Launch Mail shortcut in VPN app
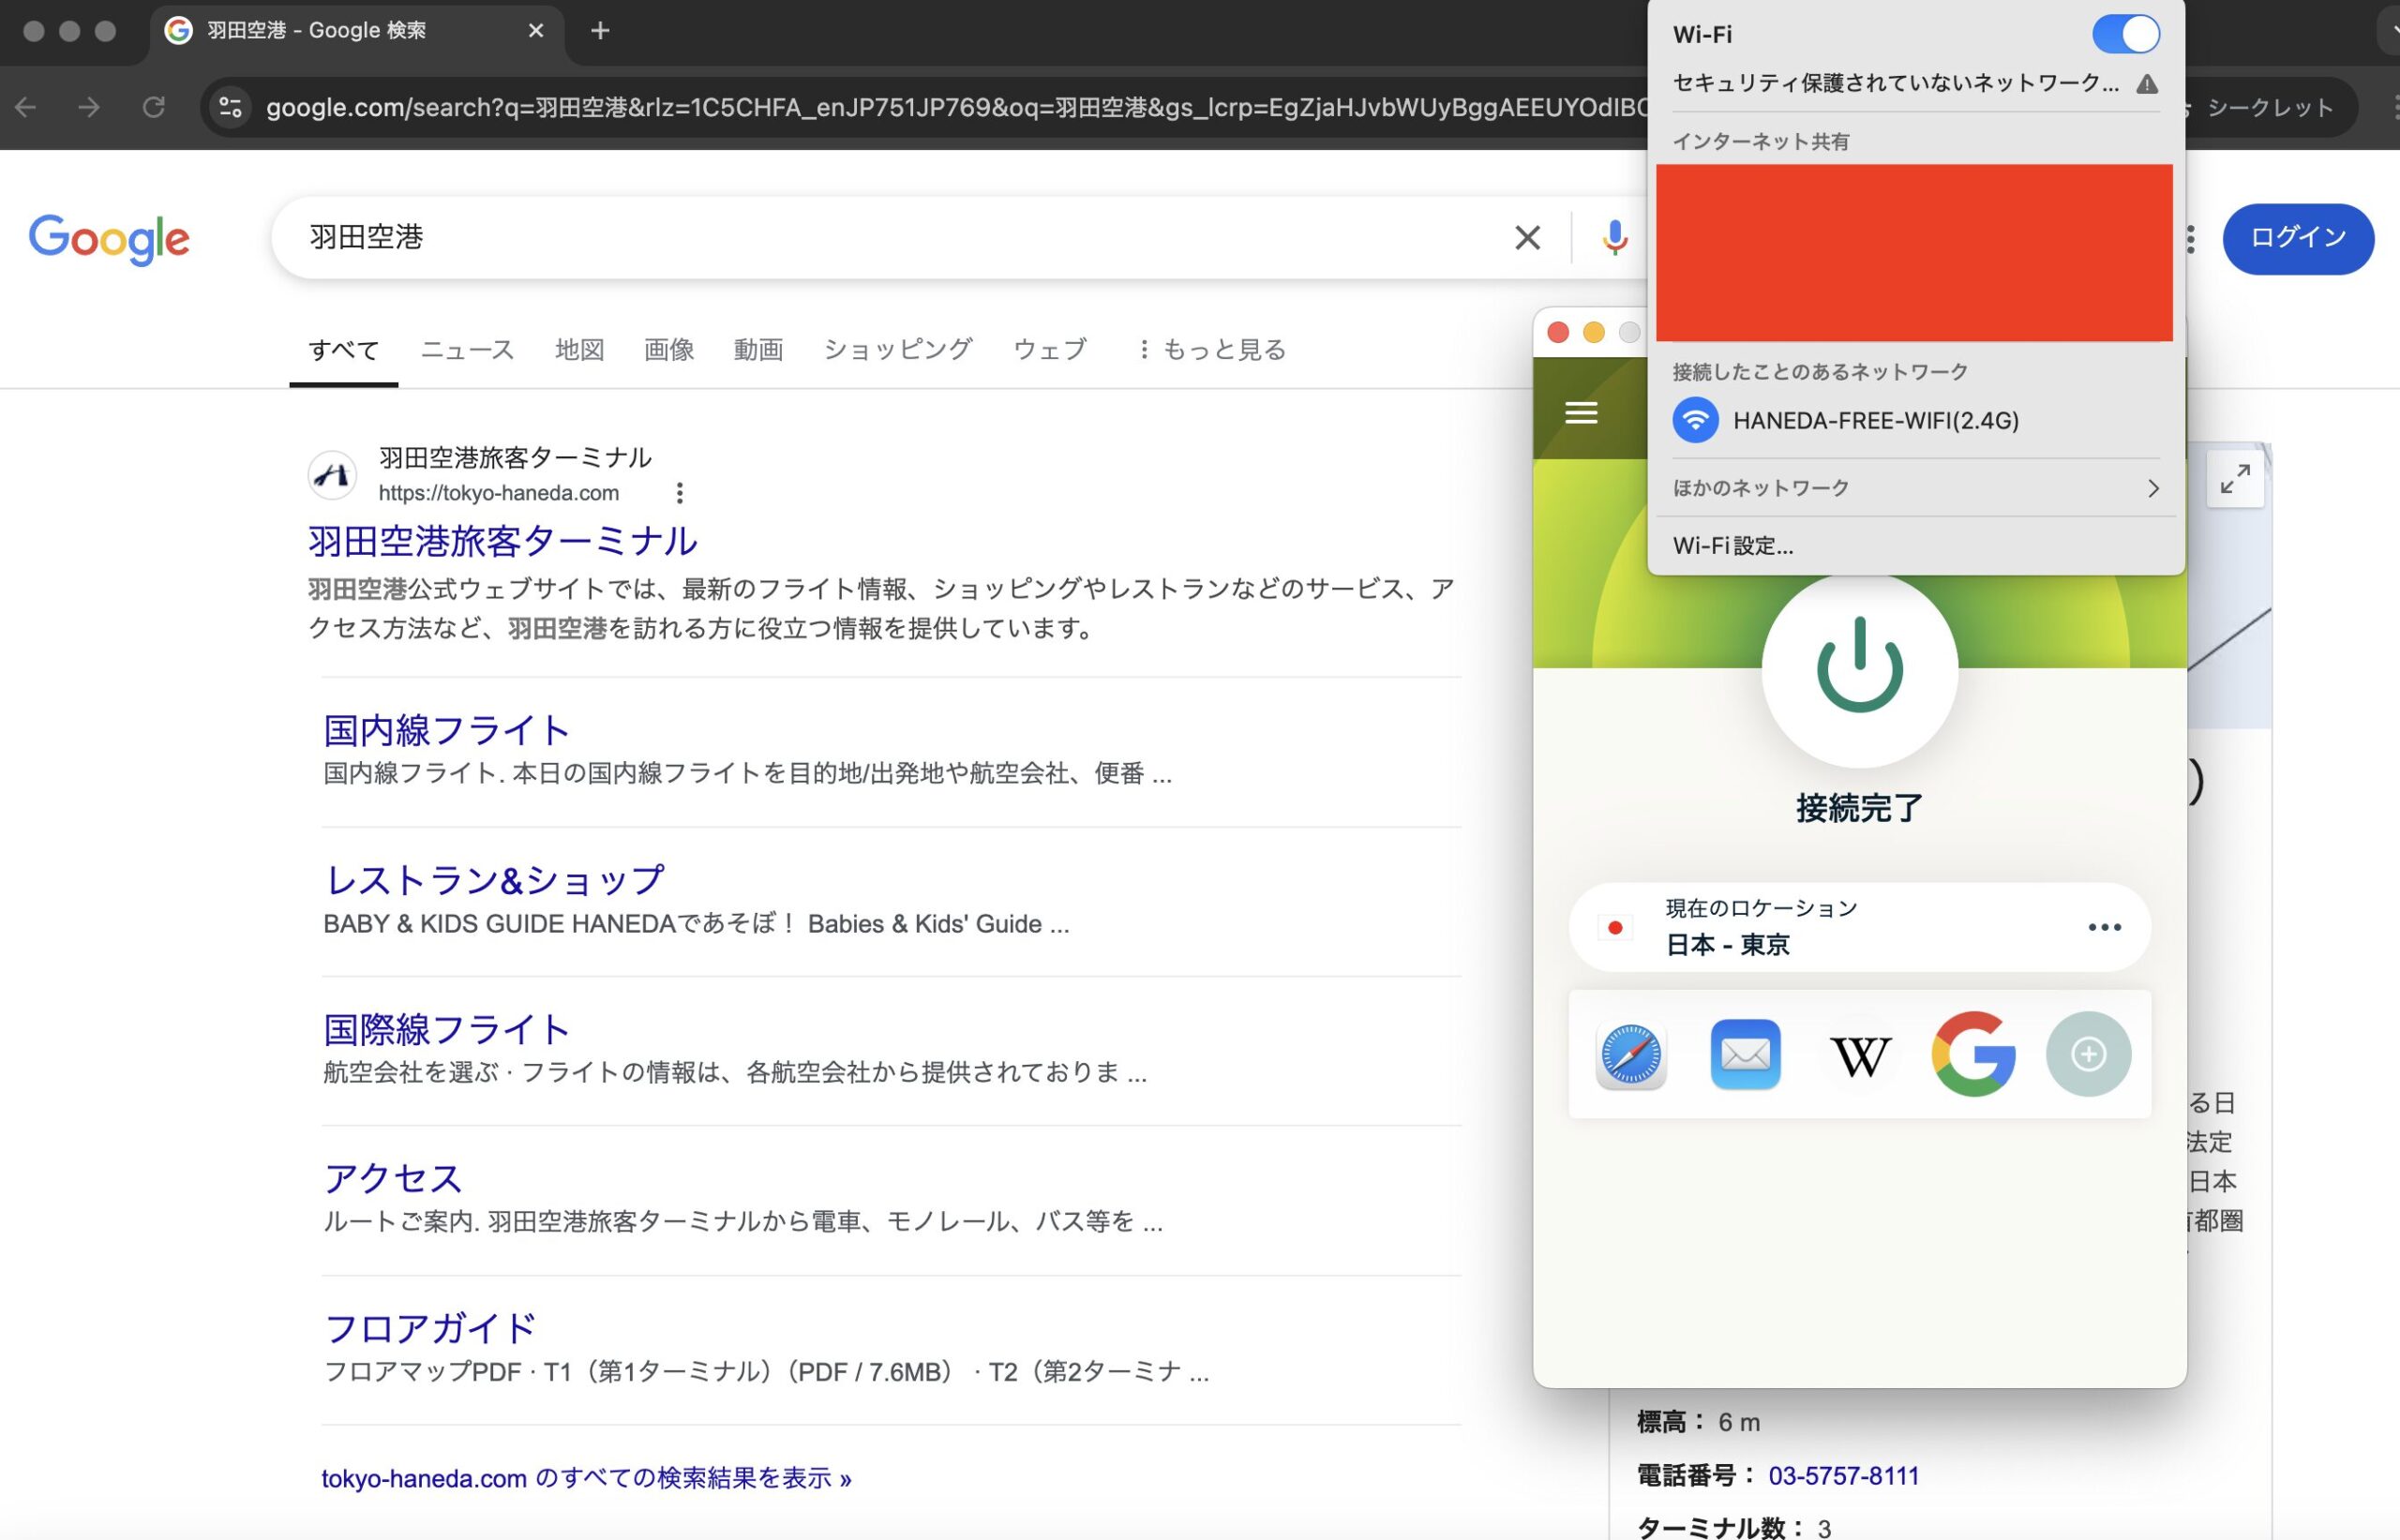 [x=1745, y=1054]
